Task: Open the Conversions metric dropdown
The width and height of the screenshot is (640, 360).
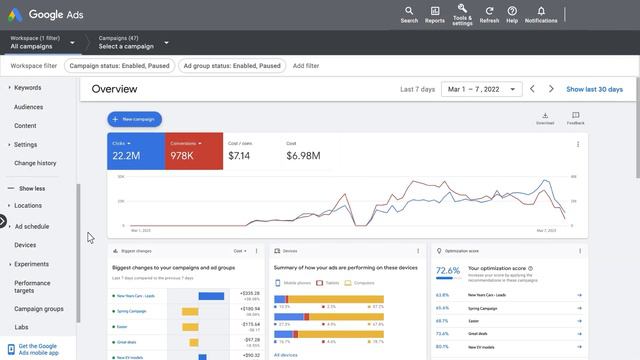Action: pyautogui.click(x=186, y=144)
